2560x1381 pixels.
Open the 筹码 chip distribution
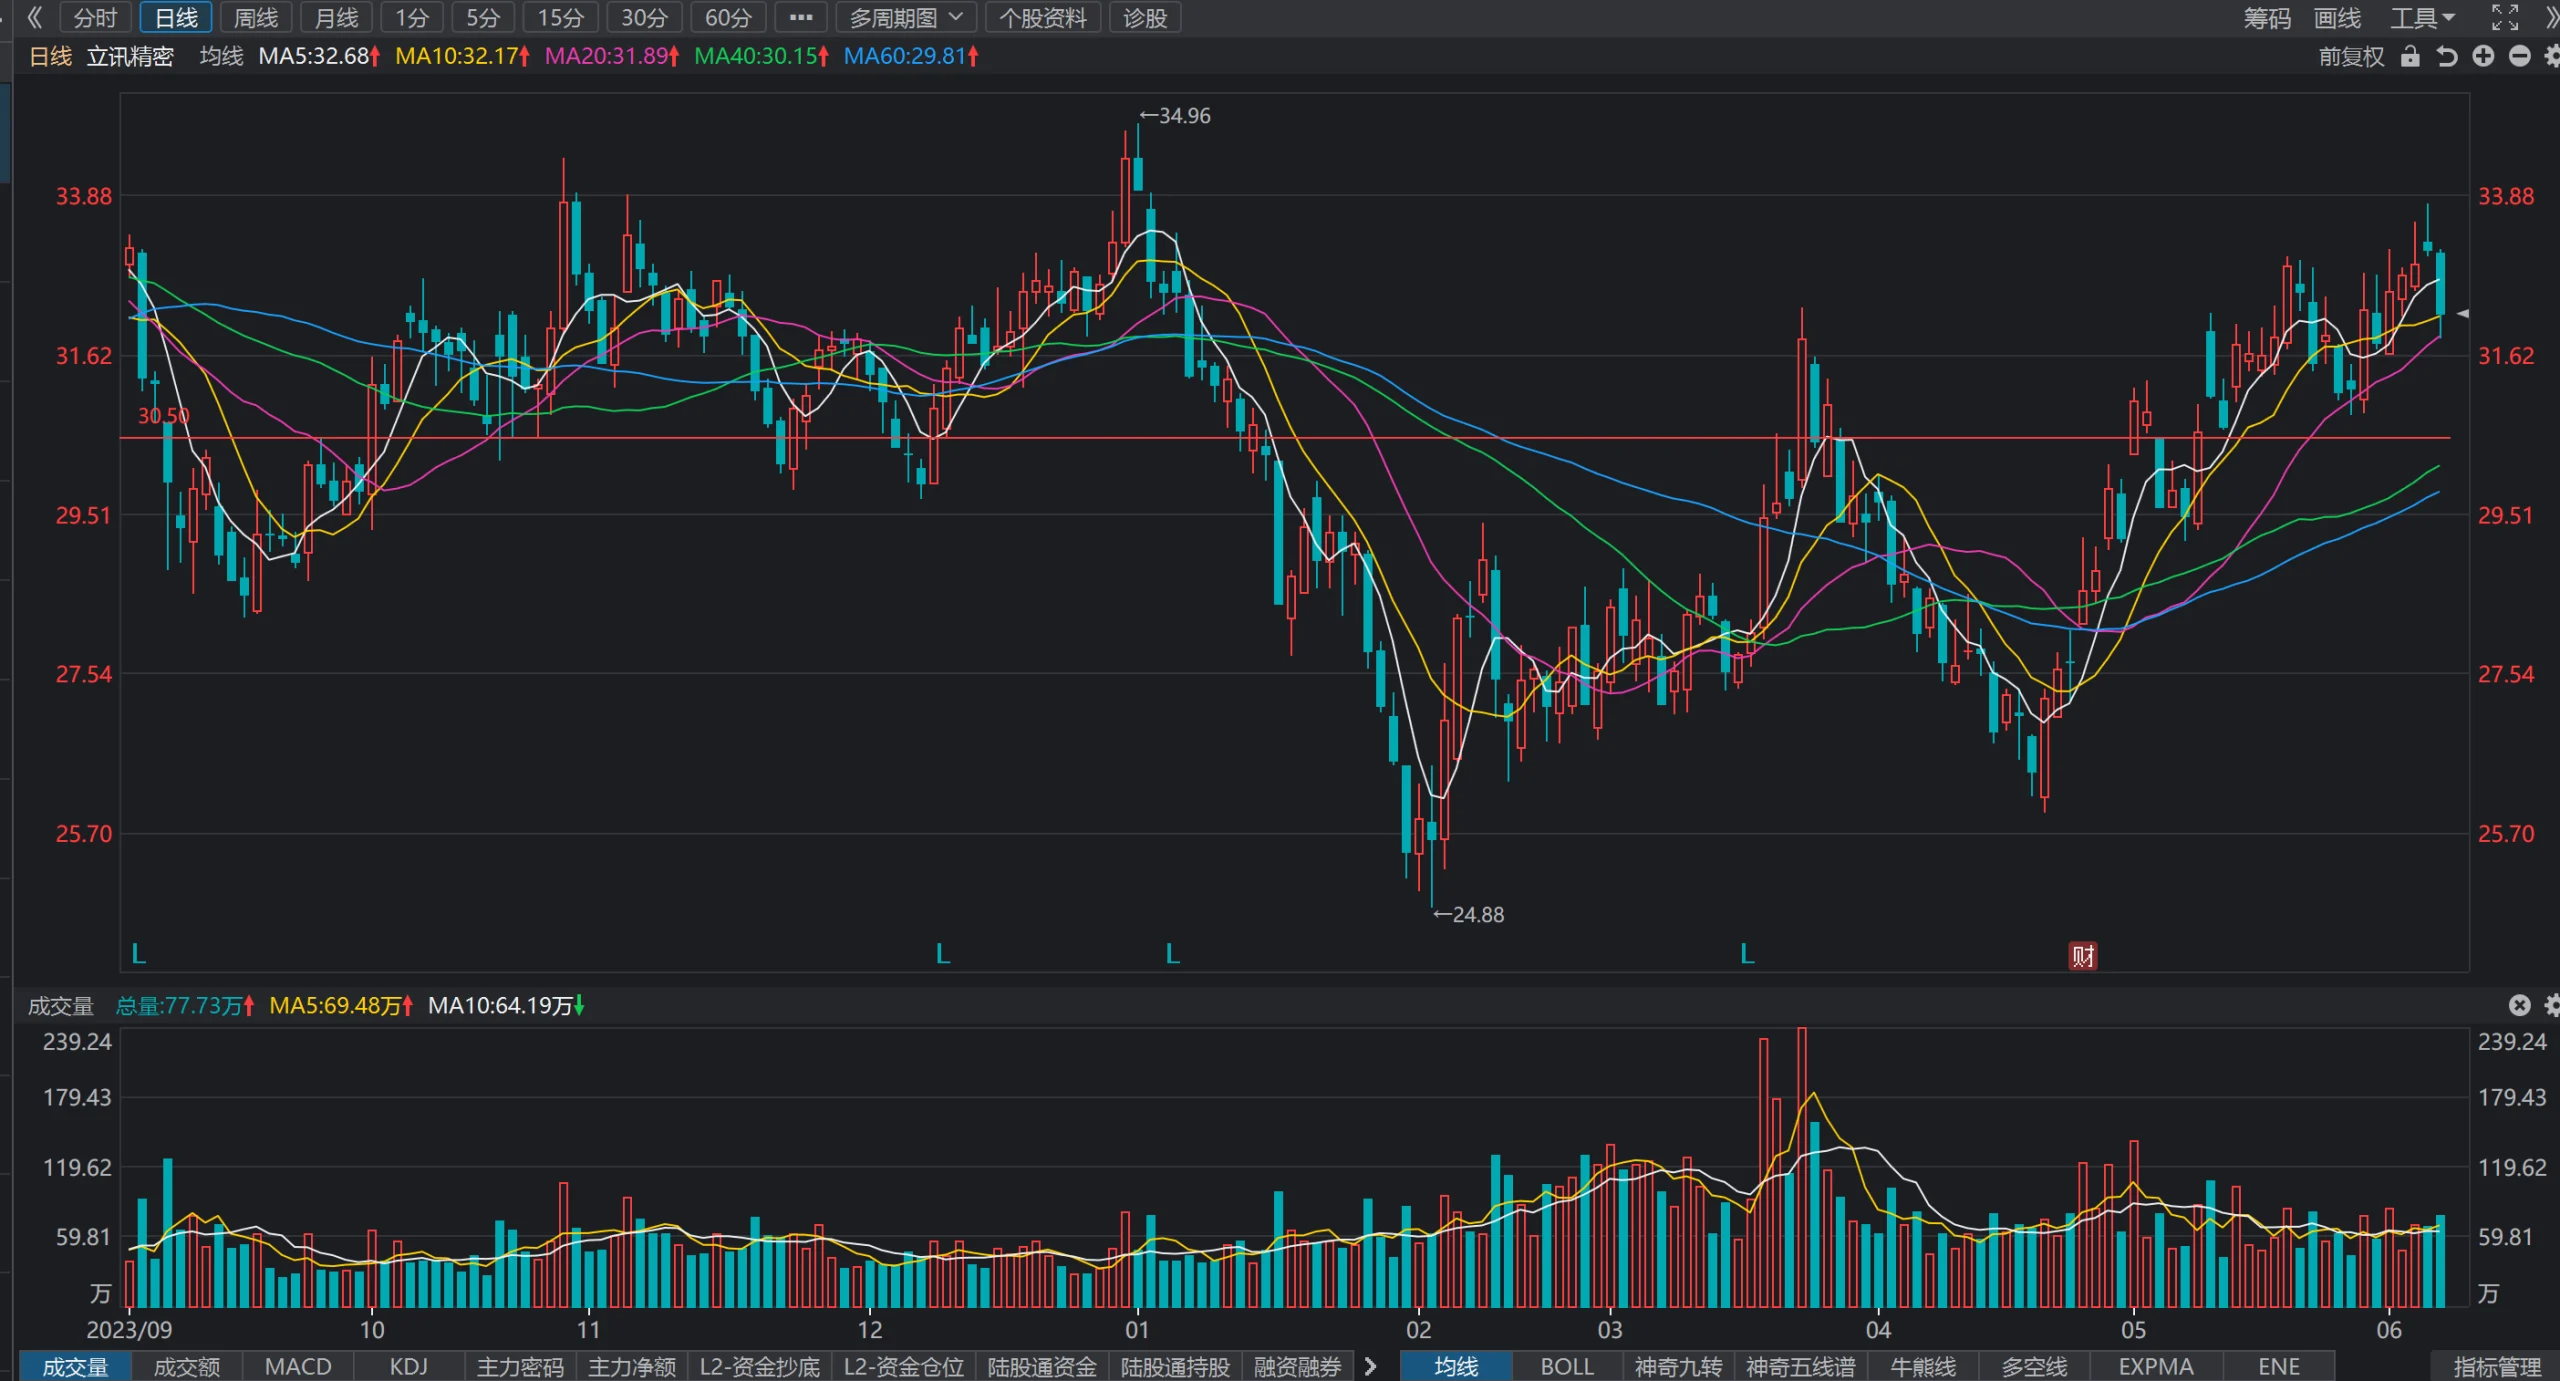(2266, 18)
